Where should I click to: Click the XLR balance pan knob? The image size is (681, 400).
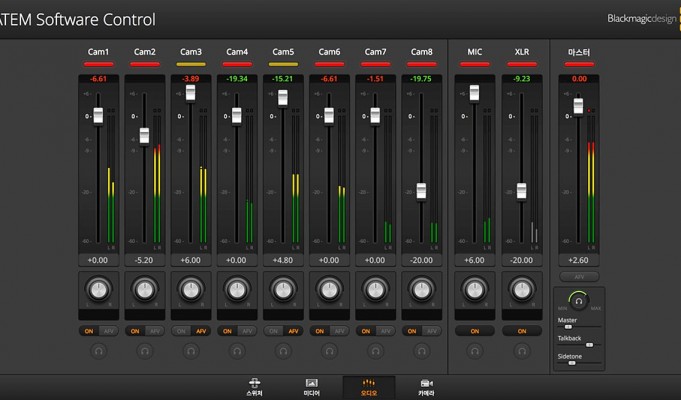tap(522, 290)
